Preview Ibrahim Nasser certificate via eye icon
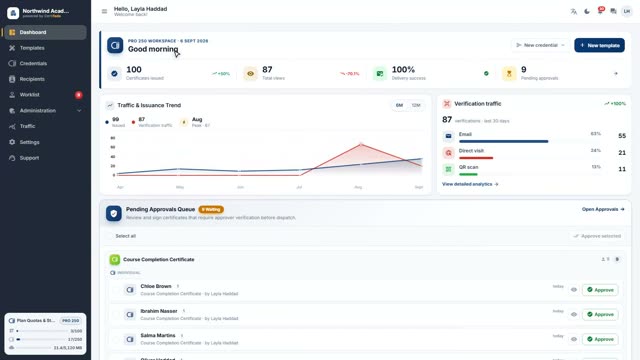 click(573, 314)
